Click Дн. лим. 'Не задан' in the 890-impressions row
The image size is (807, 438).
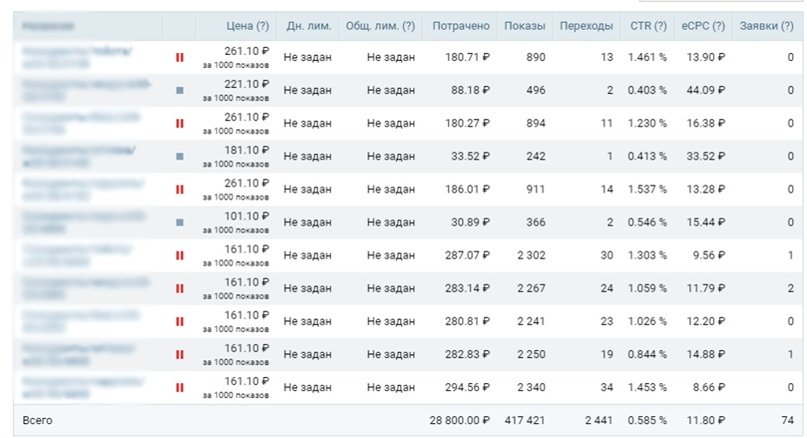pyautogui.click(x=307, y=58)
